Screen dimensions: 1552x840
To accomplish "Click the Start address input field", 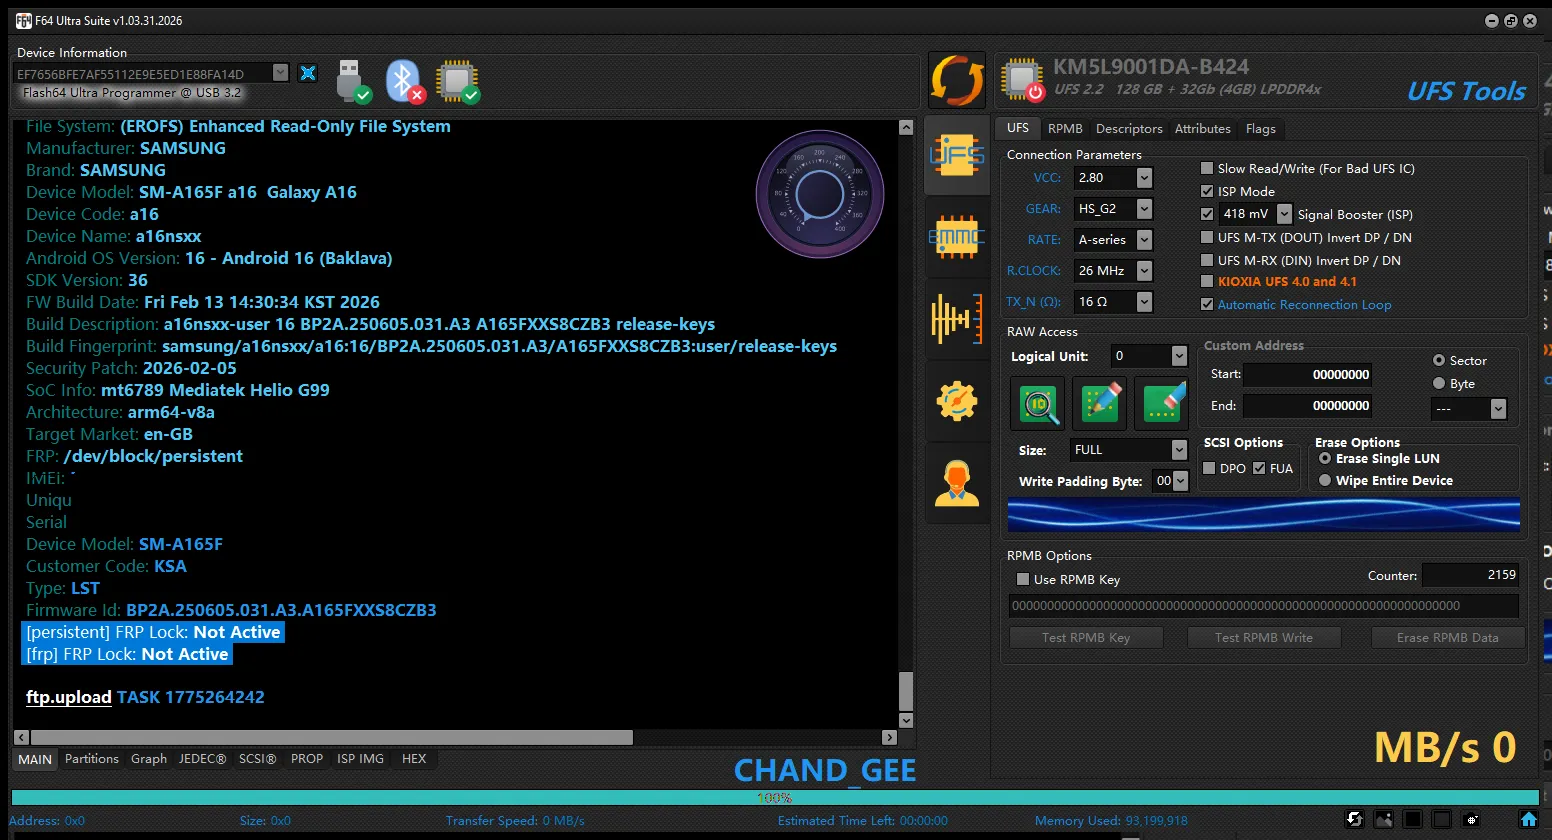I will (x=1307, y=375).
